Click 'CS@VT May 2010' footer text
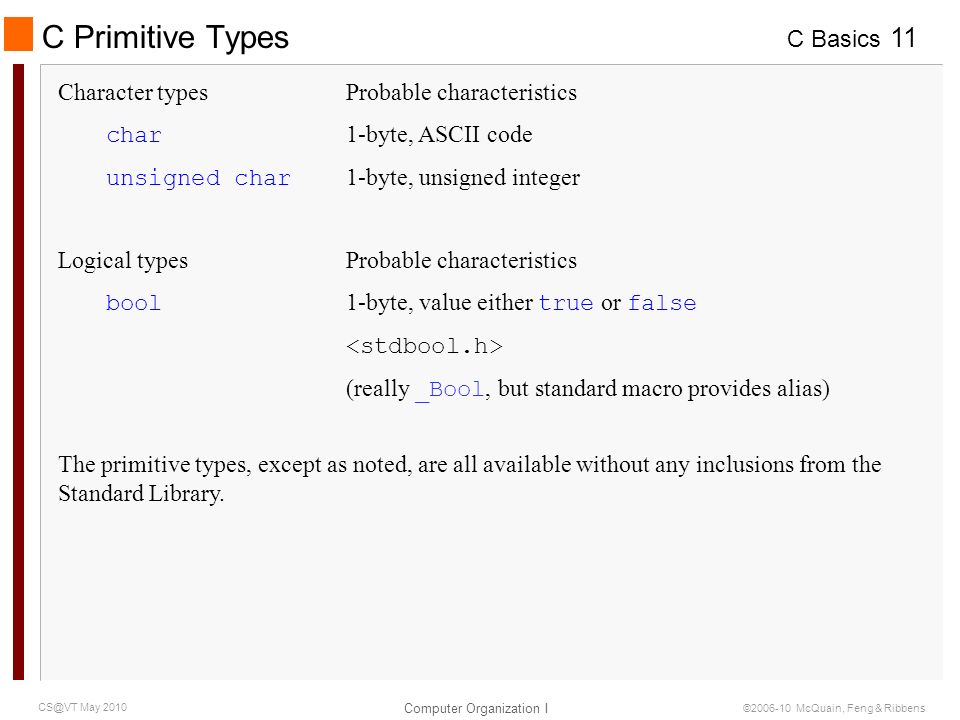 83,707
